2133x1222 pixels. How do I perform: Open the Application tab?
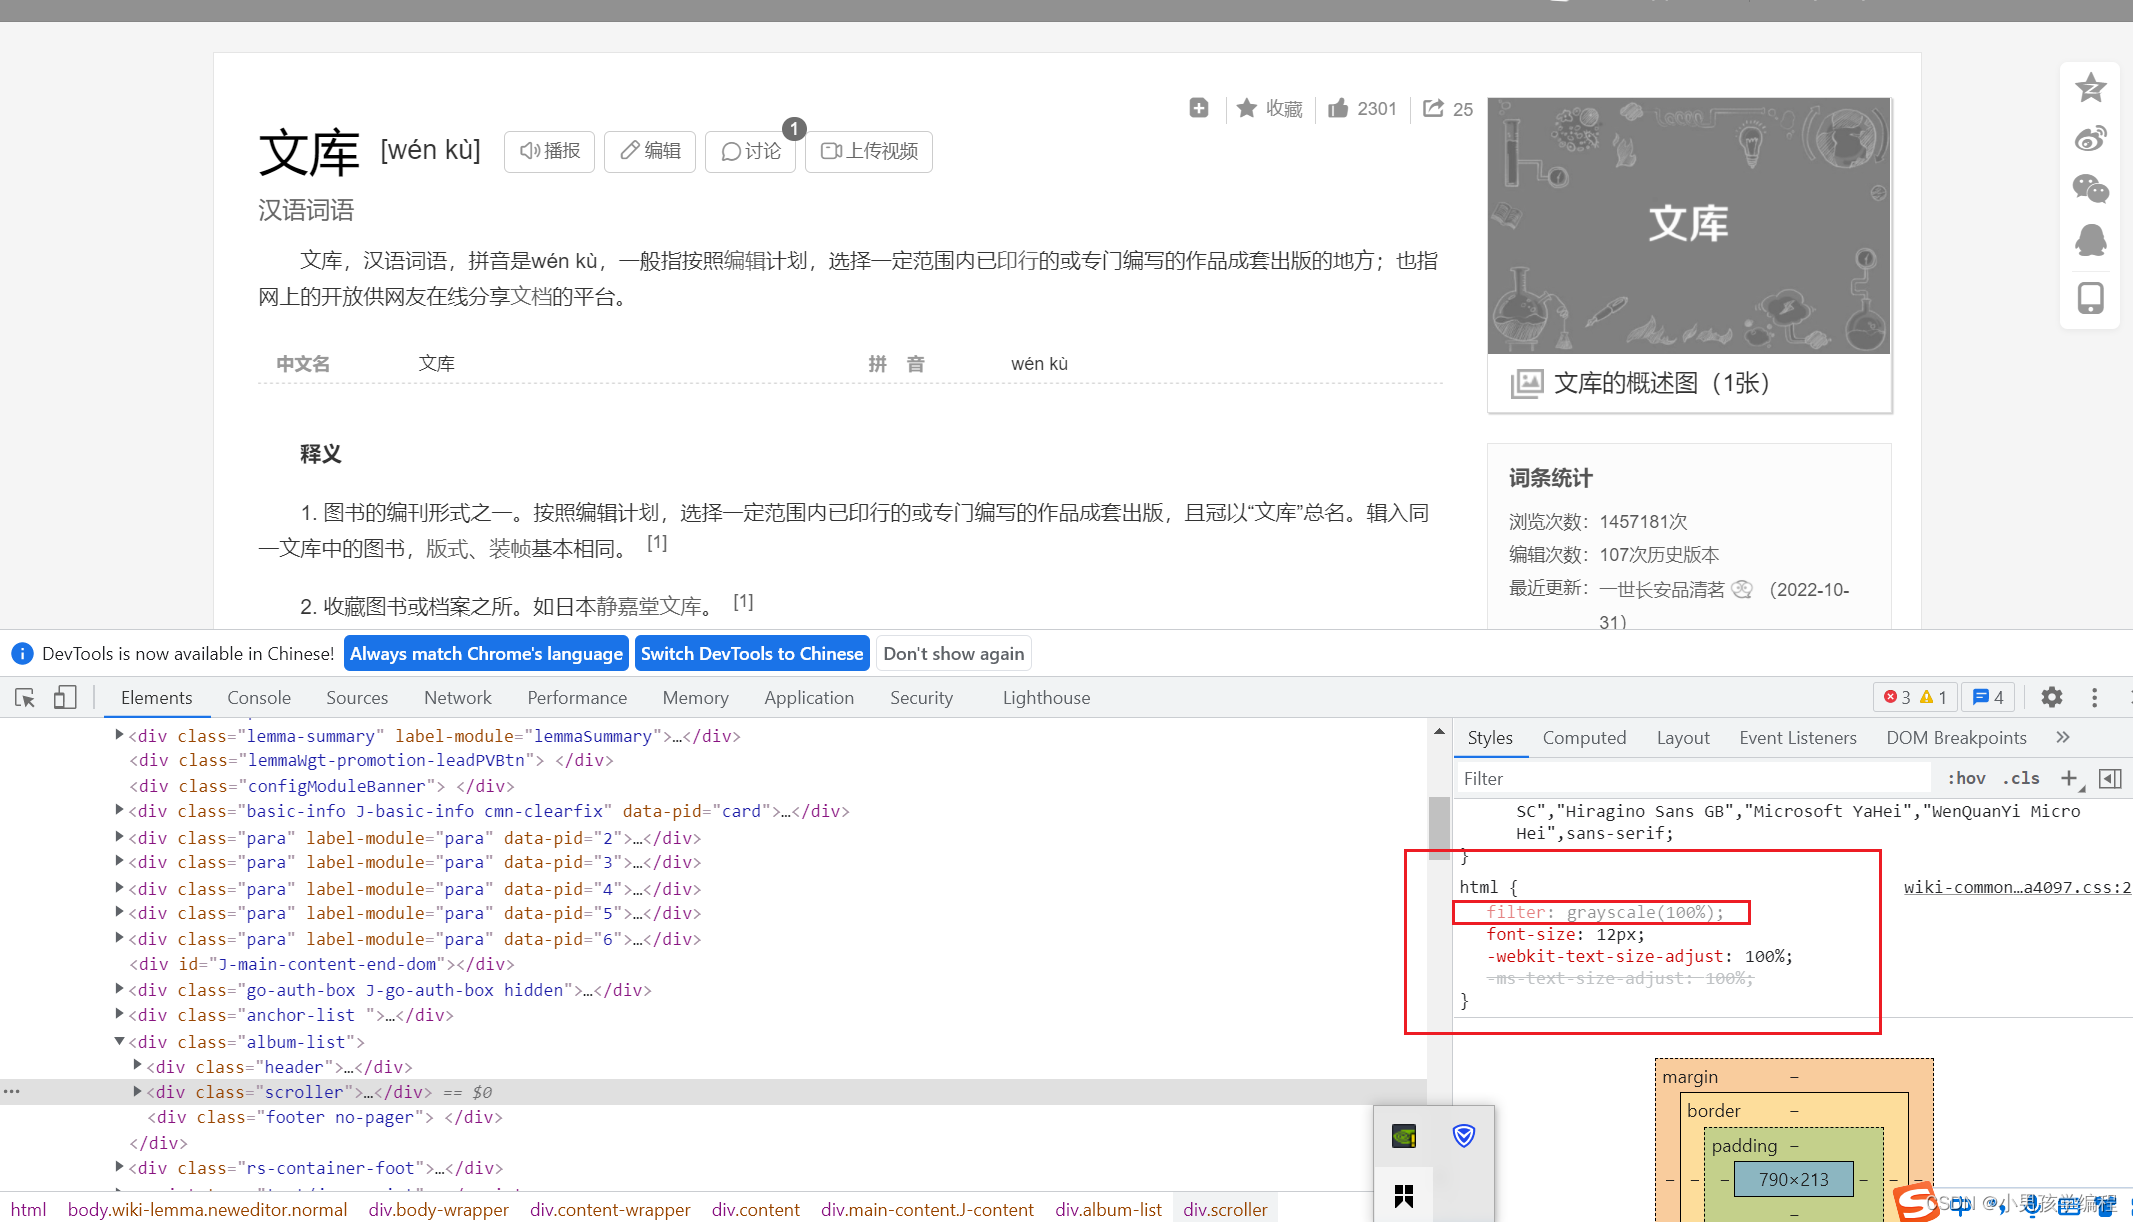click(809, 698)
